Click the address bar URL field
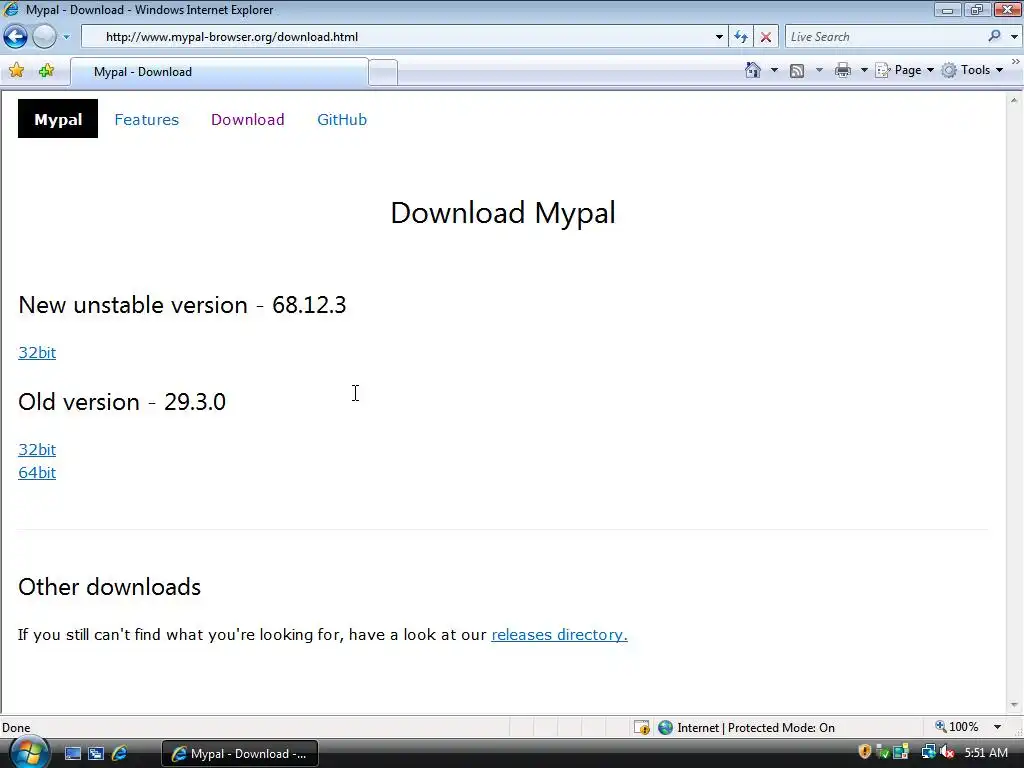 [x=396, y=37]
